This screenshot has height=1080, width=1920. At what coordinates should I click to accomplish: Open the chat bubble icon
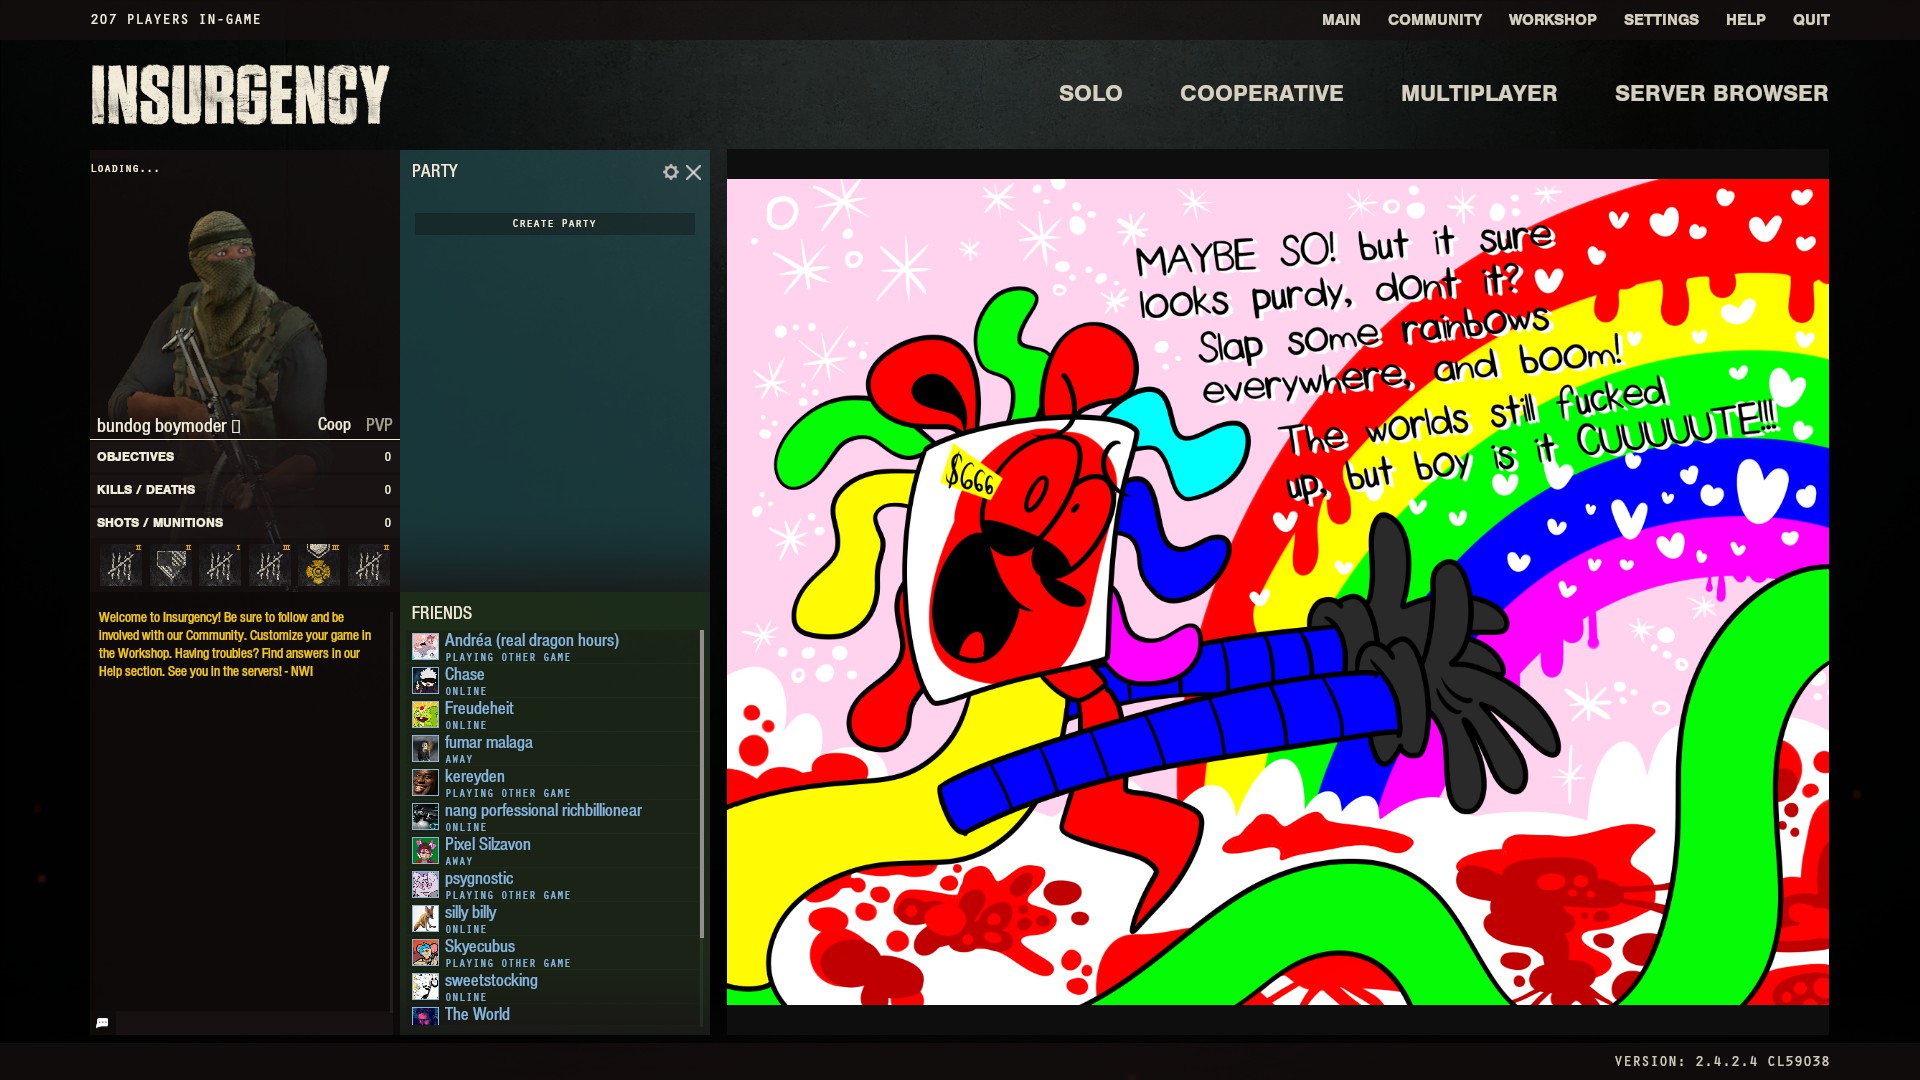click(x=102, y=1022)
